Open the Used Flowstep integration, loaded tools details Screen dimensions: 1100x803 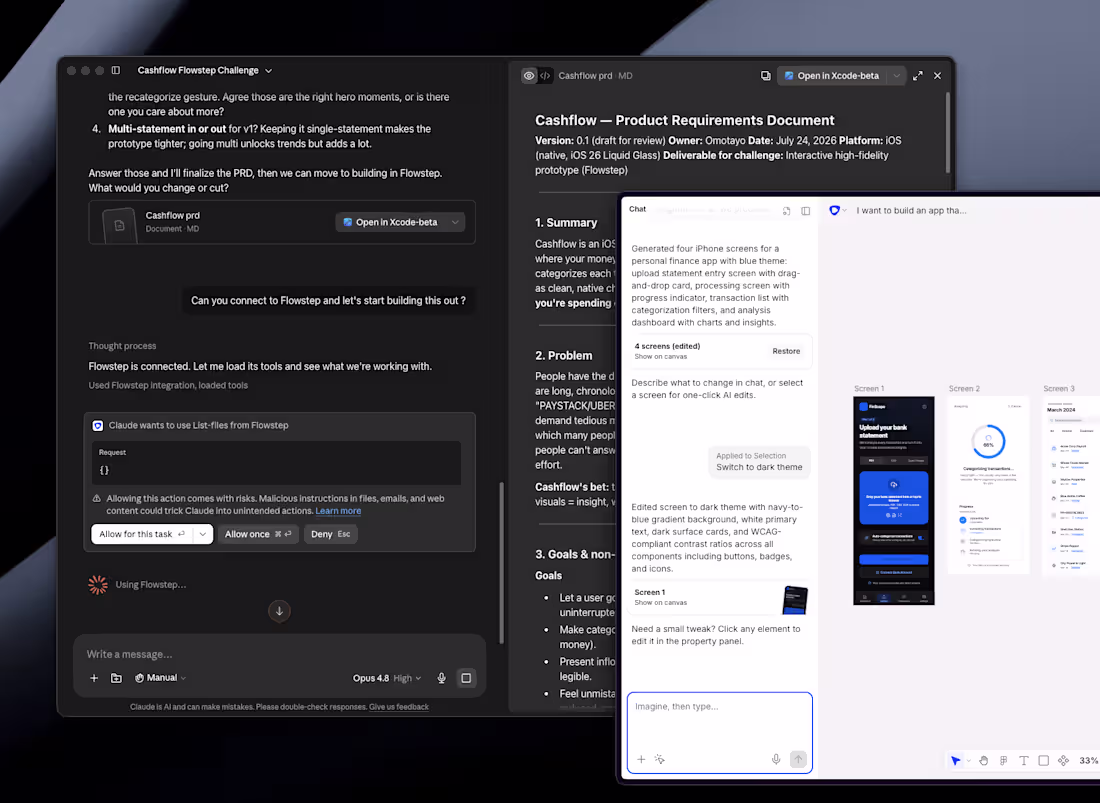point(168,385)
